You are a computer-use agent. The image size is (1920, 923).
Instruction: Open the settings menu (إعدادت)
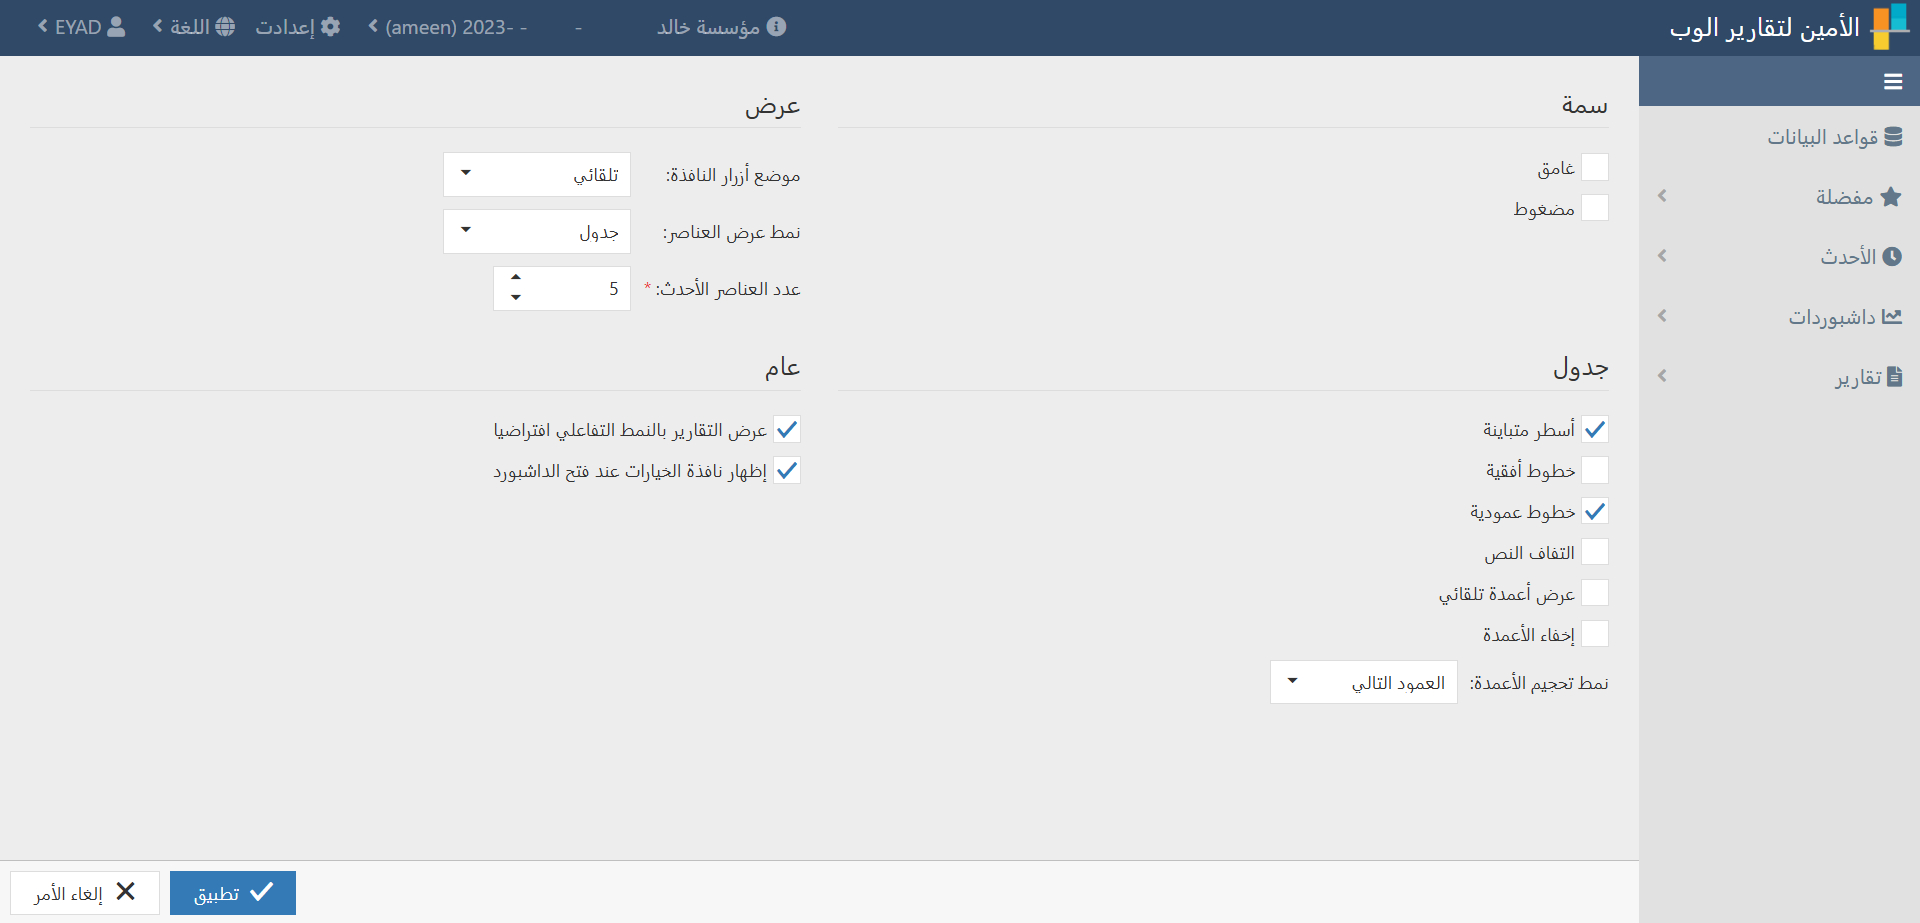pos(297,27)
